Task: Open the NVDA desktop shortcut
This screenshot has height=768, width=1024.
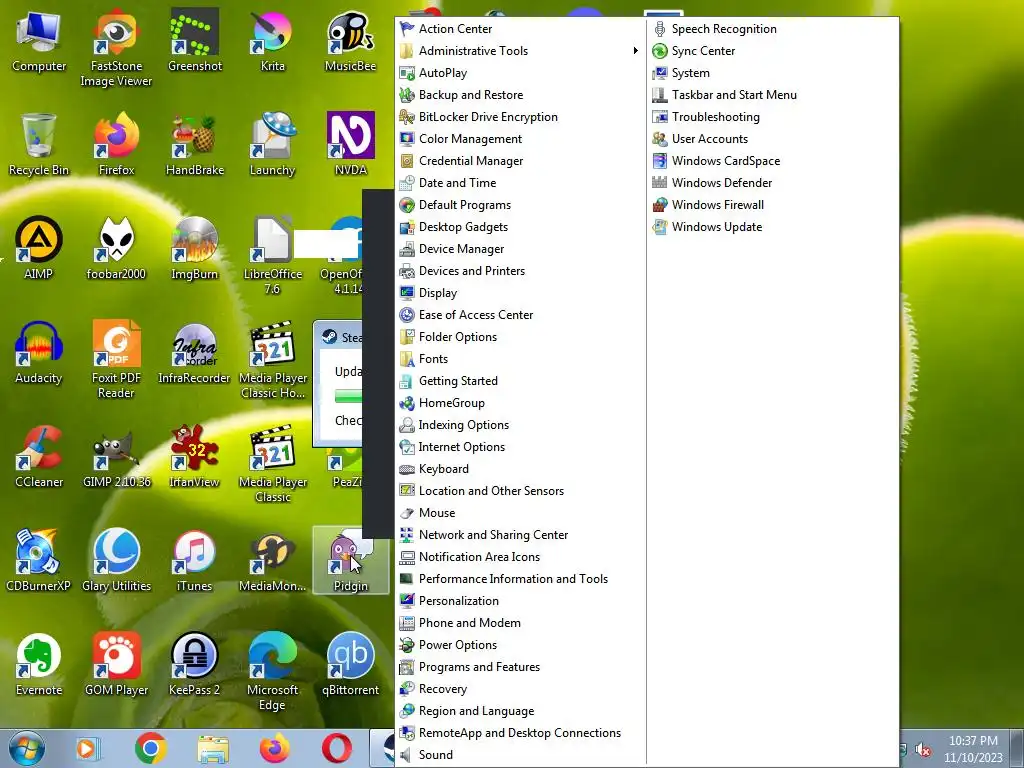Action: 351,145
